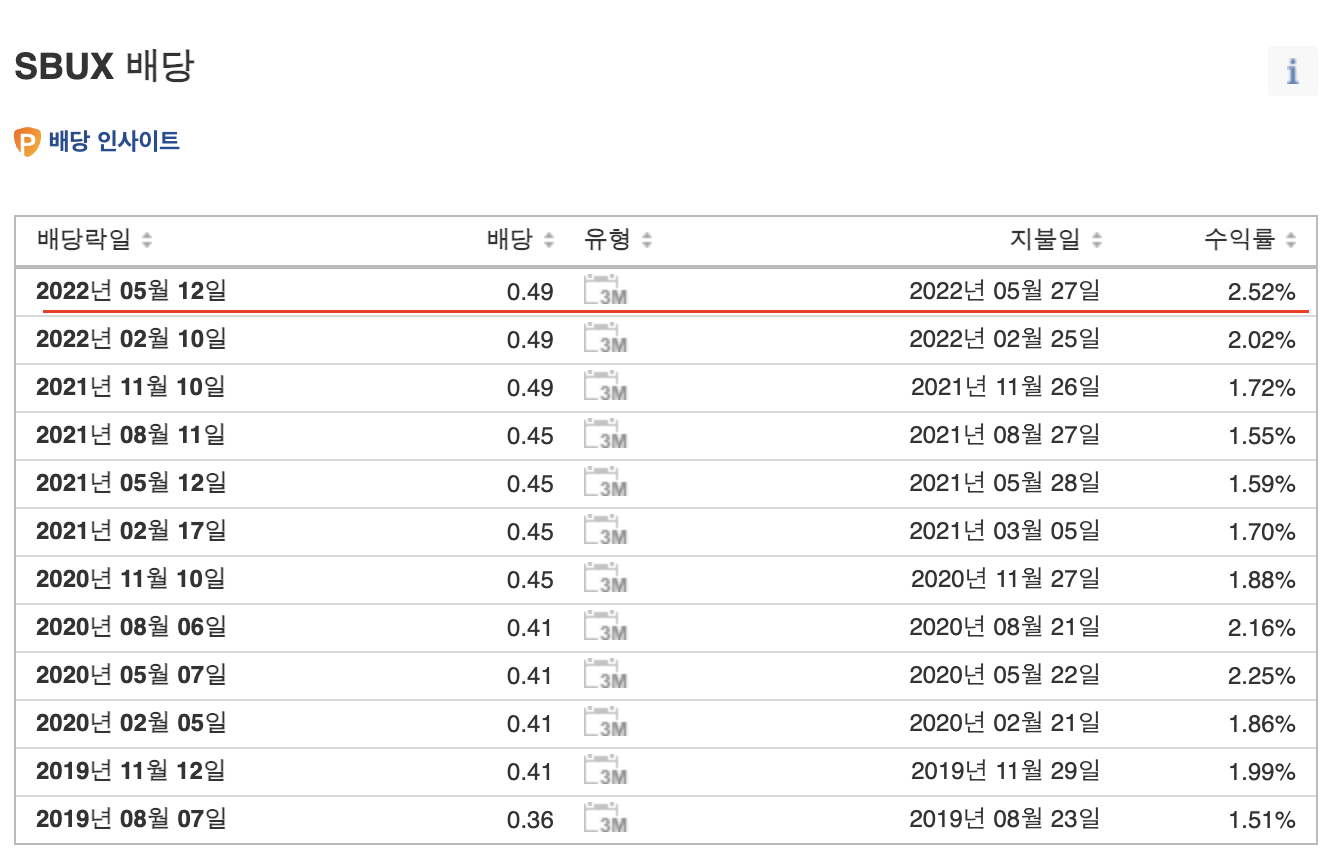Select ex-dividend date 2020년 08월 06일

tap(131, 627)
